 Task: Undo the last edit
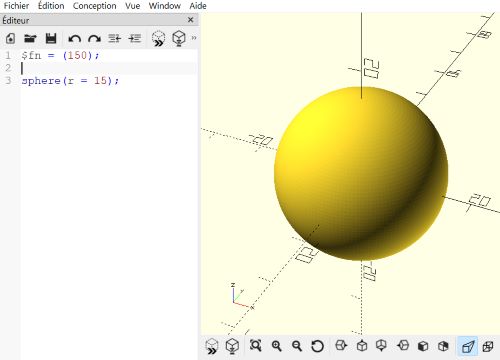tap(74, 39)
